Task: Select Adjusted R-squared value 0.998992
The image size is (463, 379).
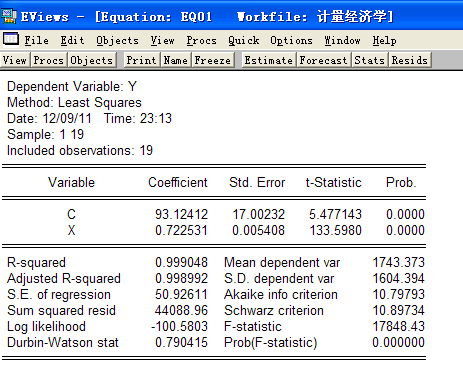Action: (x=181, y=278)
